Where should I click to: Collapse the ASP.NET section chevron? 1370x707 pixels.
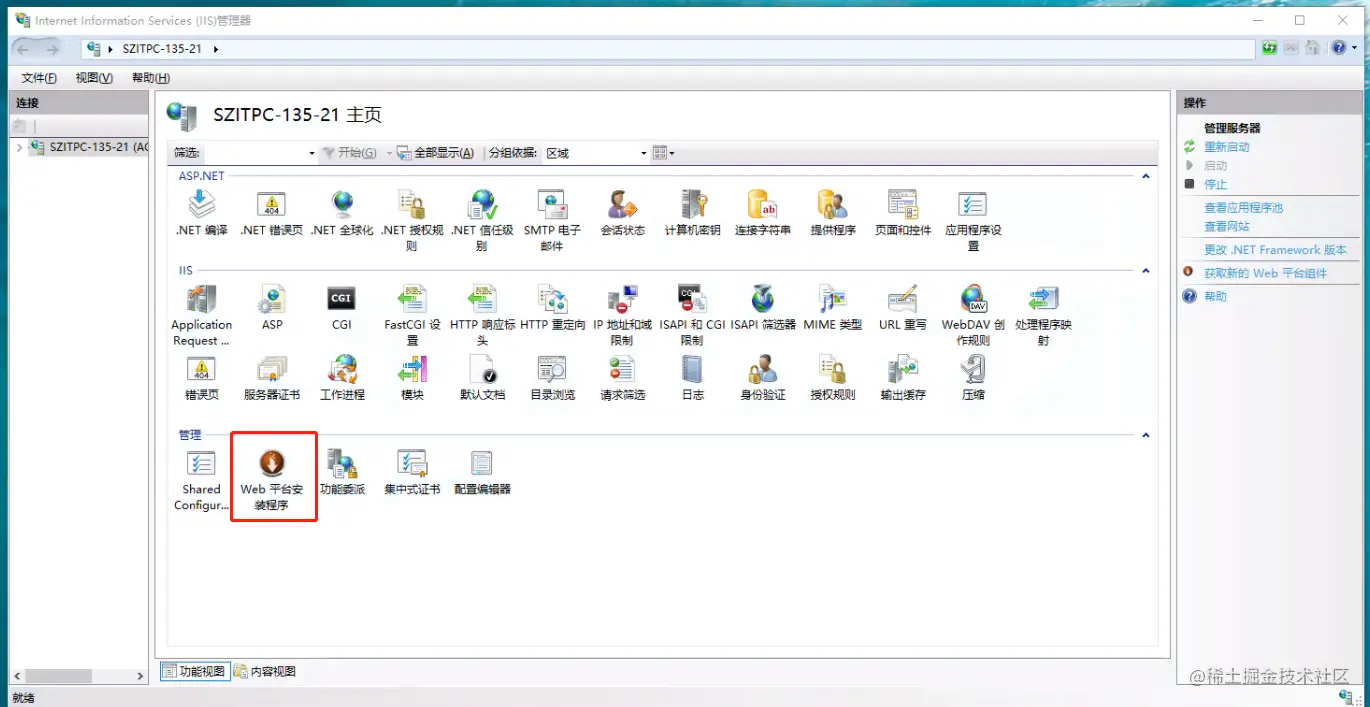click(x=1145, y=175)
